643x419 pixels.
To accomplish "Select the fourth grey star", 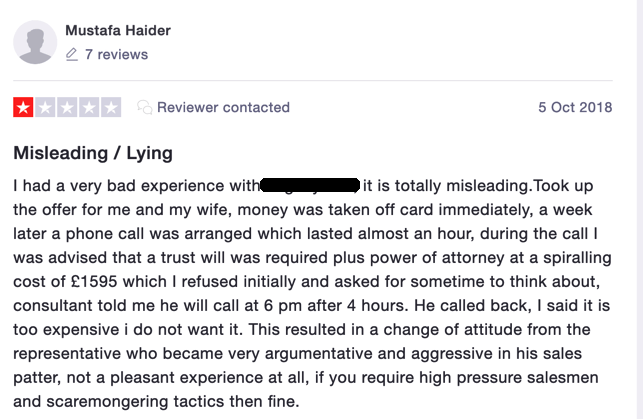I will point(89,107).
